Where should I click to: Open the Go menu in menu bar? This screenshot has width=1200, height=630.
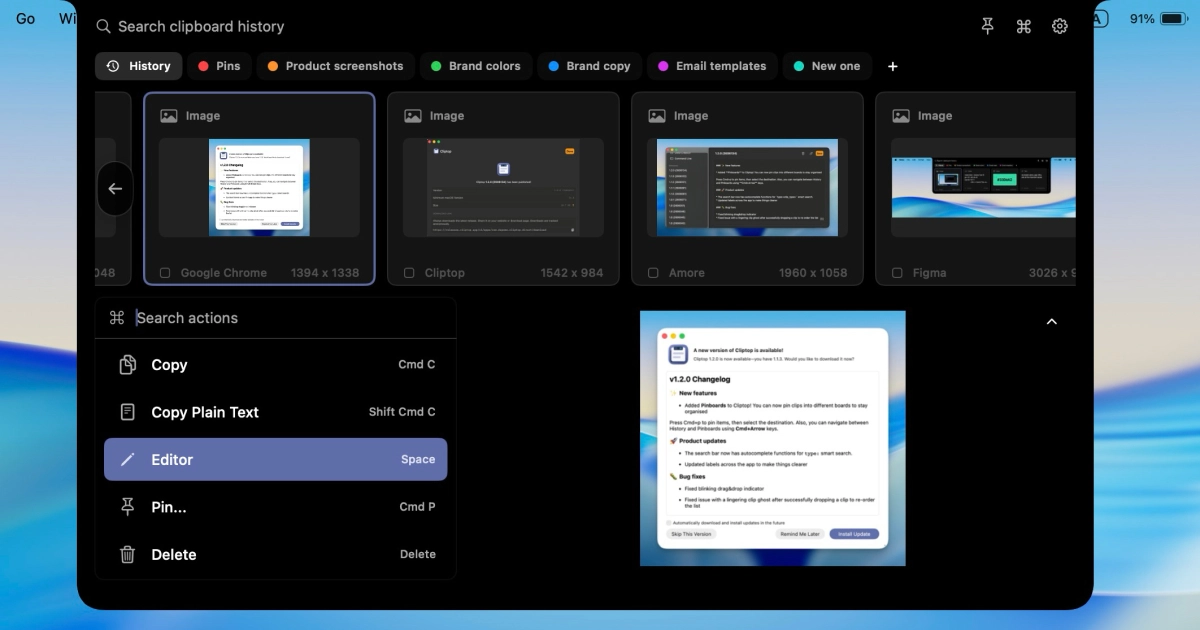25,19
